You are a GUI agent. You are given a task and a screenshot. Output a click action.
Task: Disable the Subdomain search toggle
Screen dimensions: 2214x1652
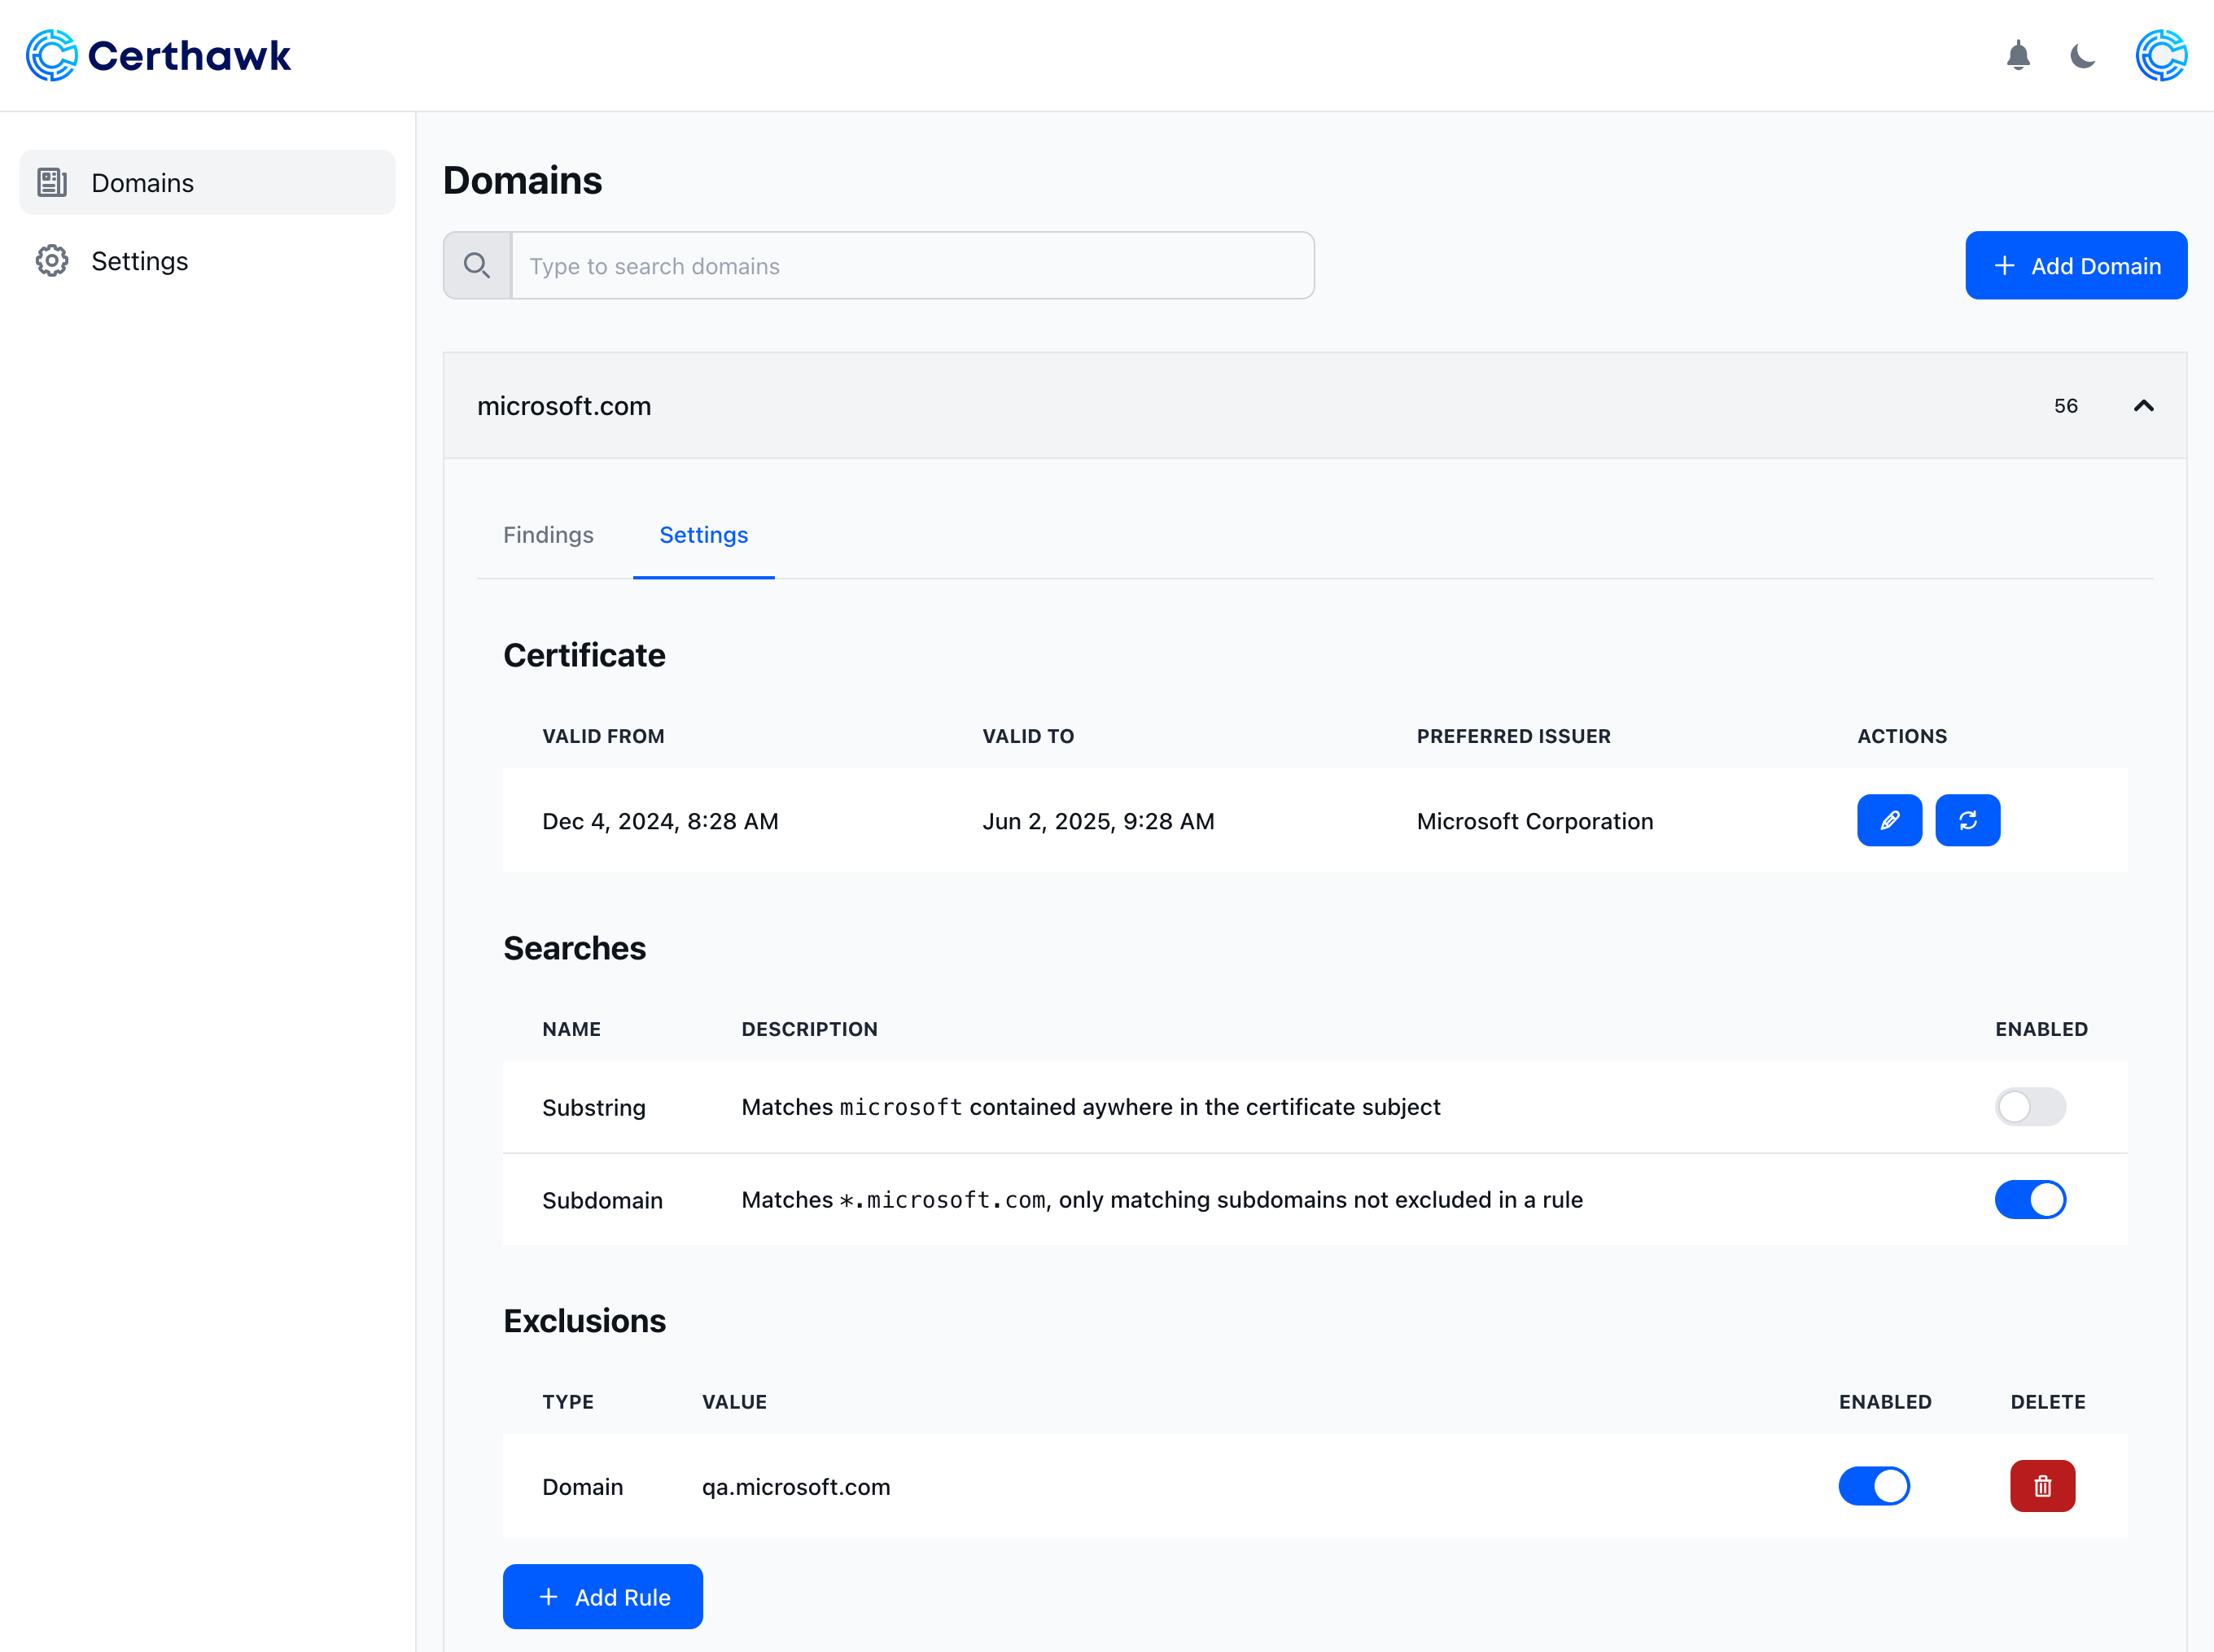(2030, 1199)
